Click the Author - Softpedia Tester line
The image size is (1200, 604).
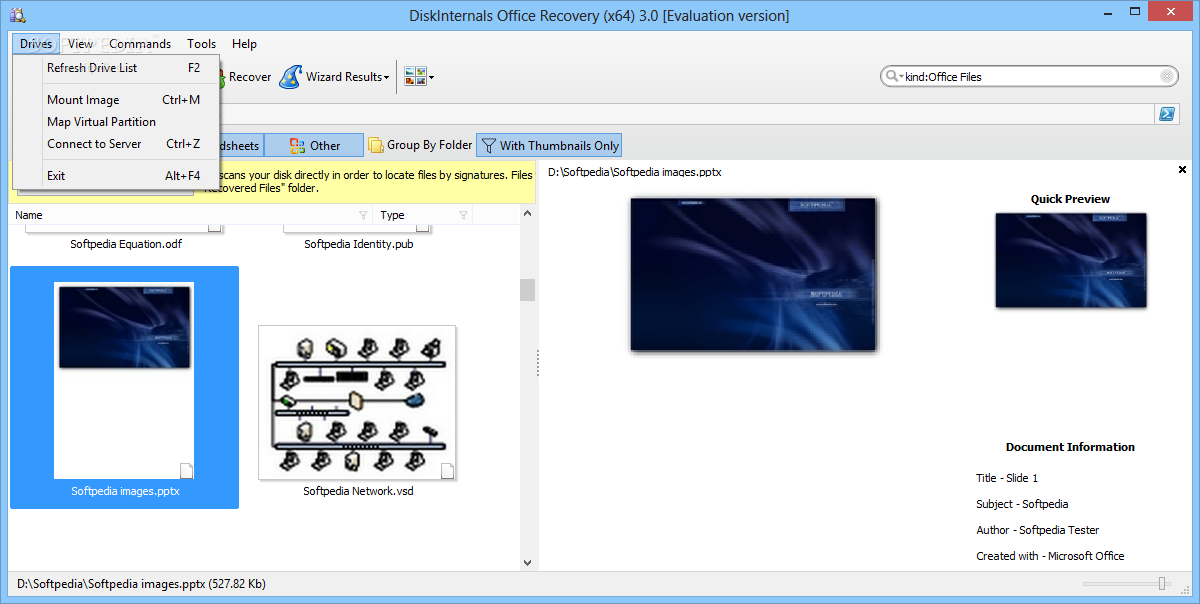click(x=1037, y=530)
